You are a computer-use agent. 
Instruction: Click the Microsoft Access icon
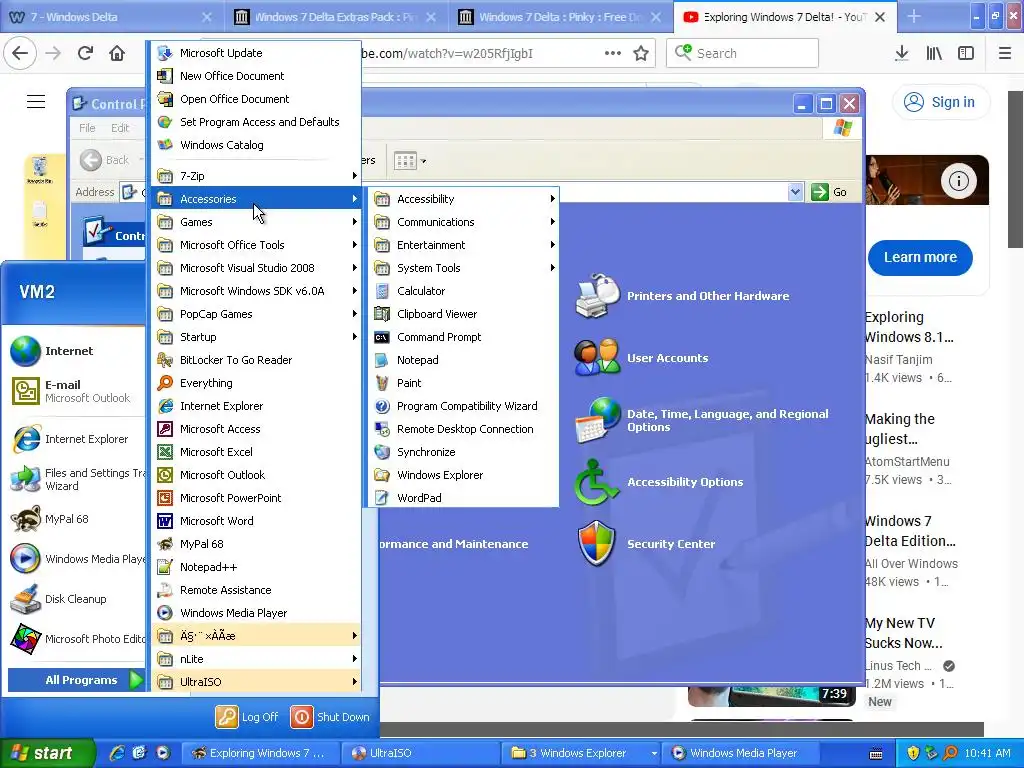click(x=165, y=429)
